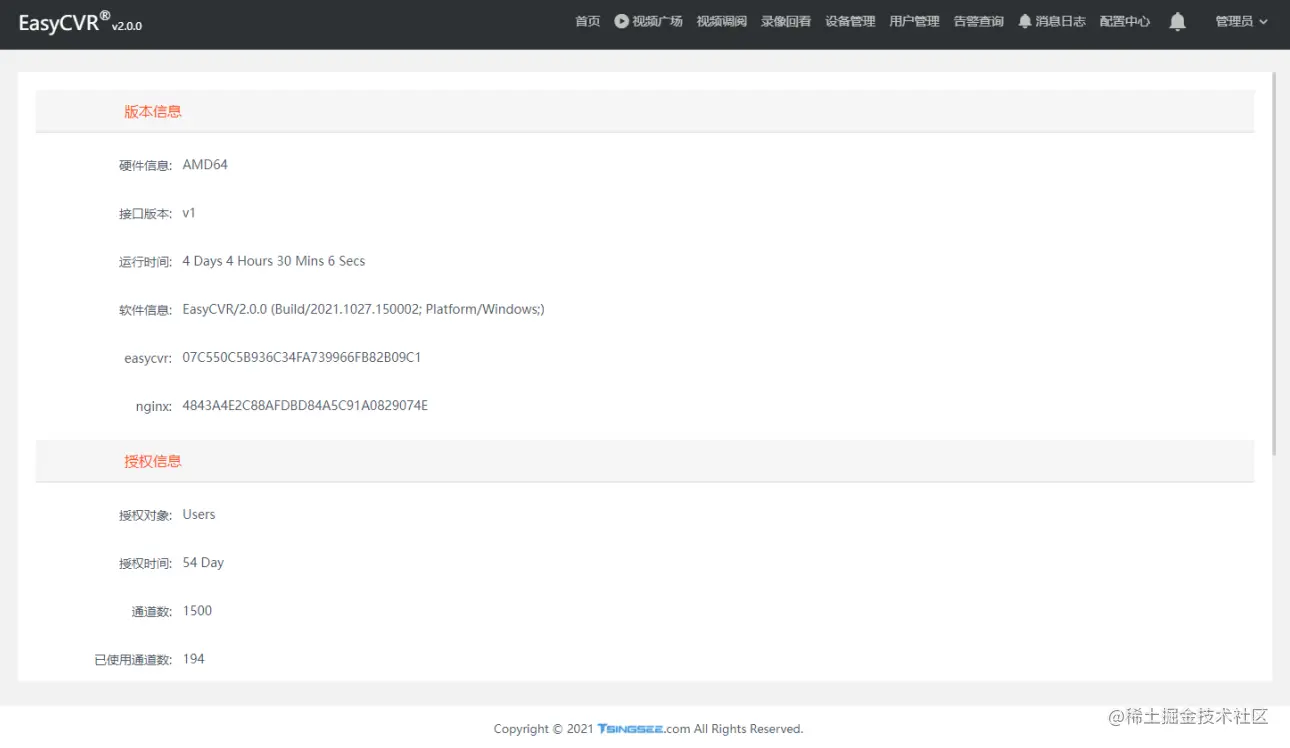The image size is (1290, 748).
Task: Click the Tsingsee.com footer link
Action: point(644,729)
